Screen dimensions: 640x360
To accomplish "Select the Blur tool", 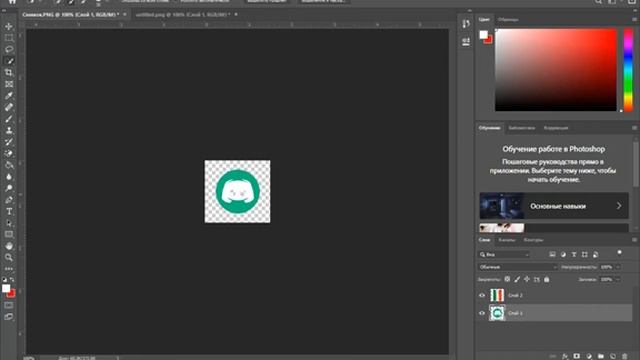I will pyautogui.click(x=9, y=177).
